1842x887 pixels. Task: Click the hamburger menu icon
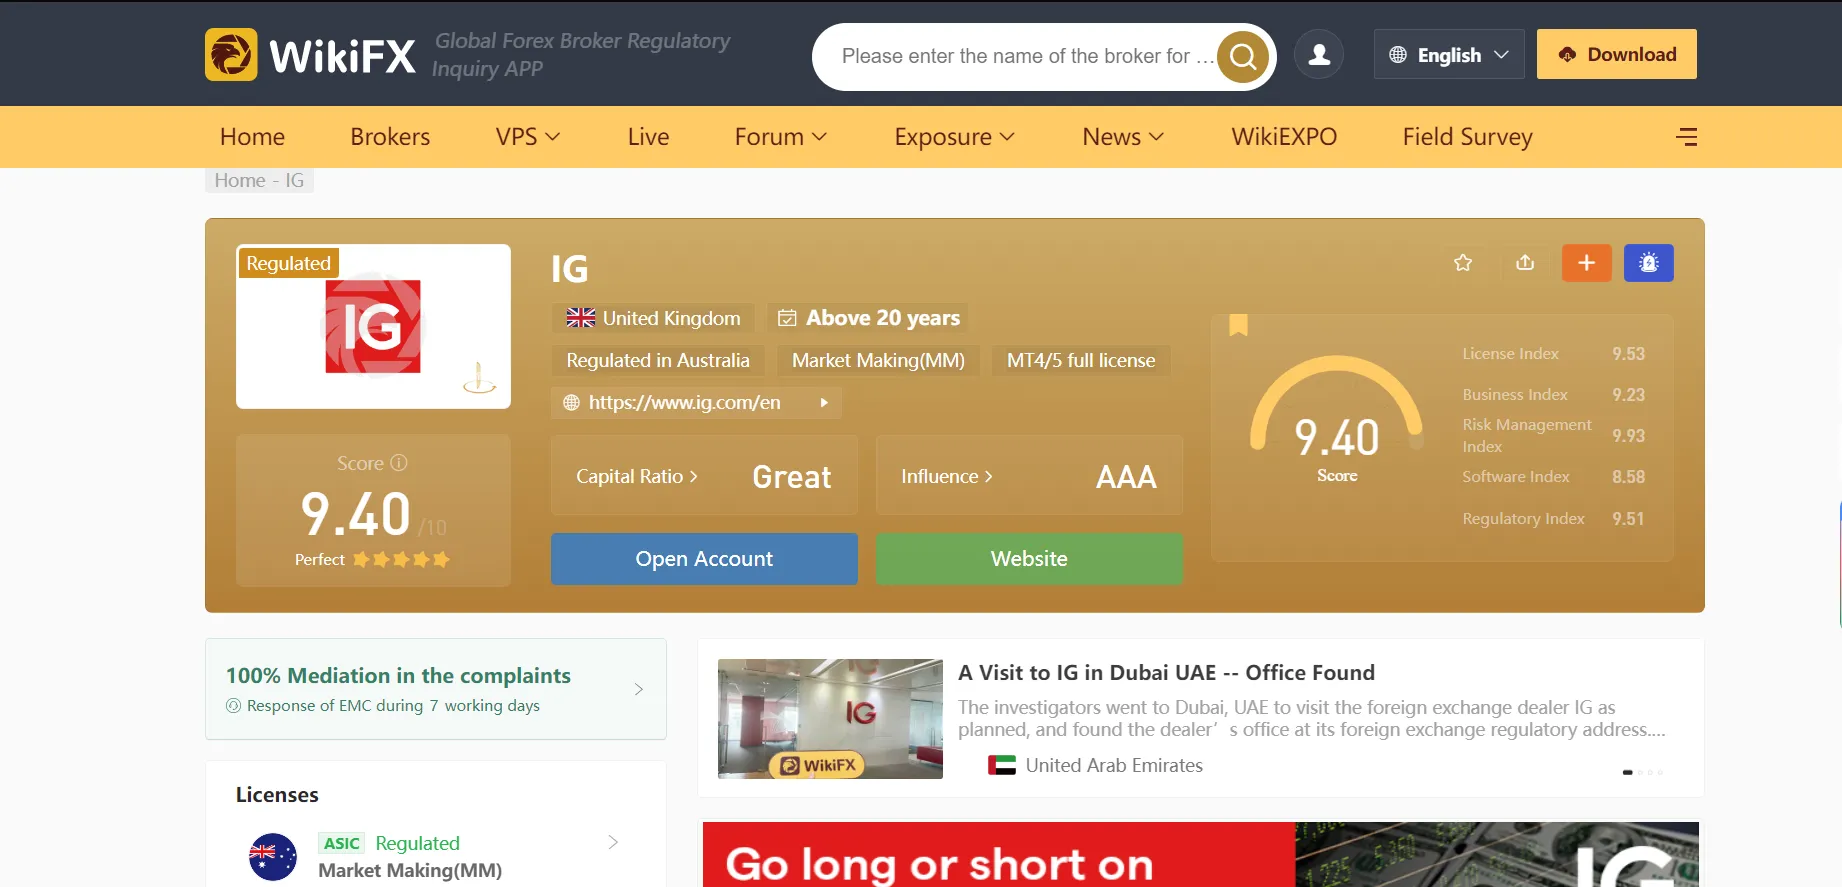[x=1686, y=137]
